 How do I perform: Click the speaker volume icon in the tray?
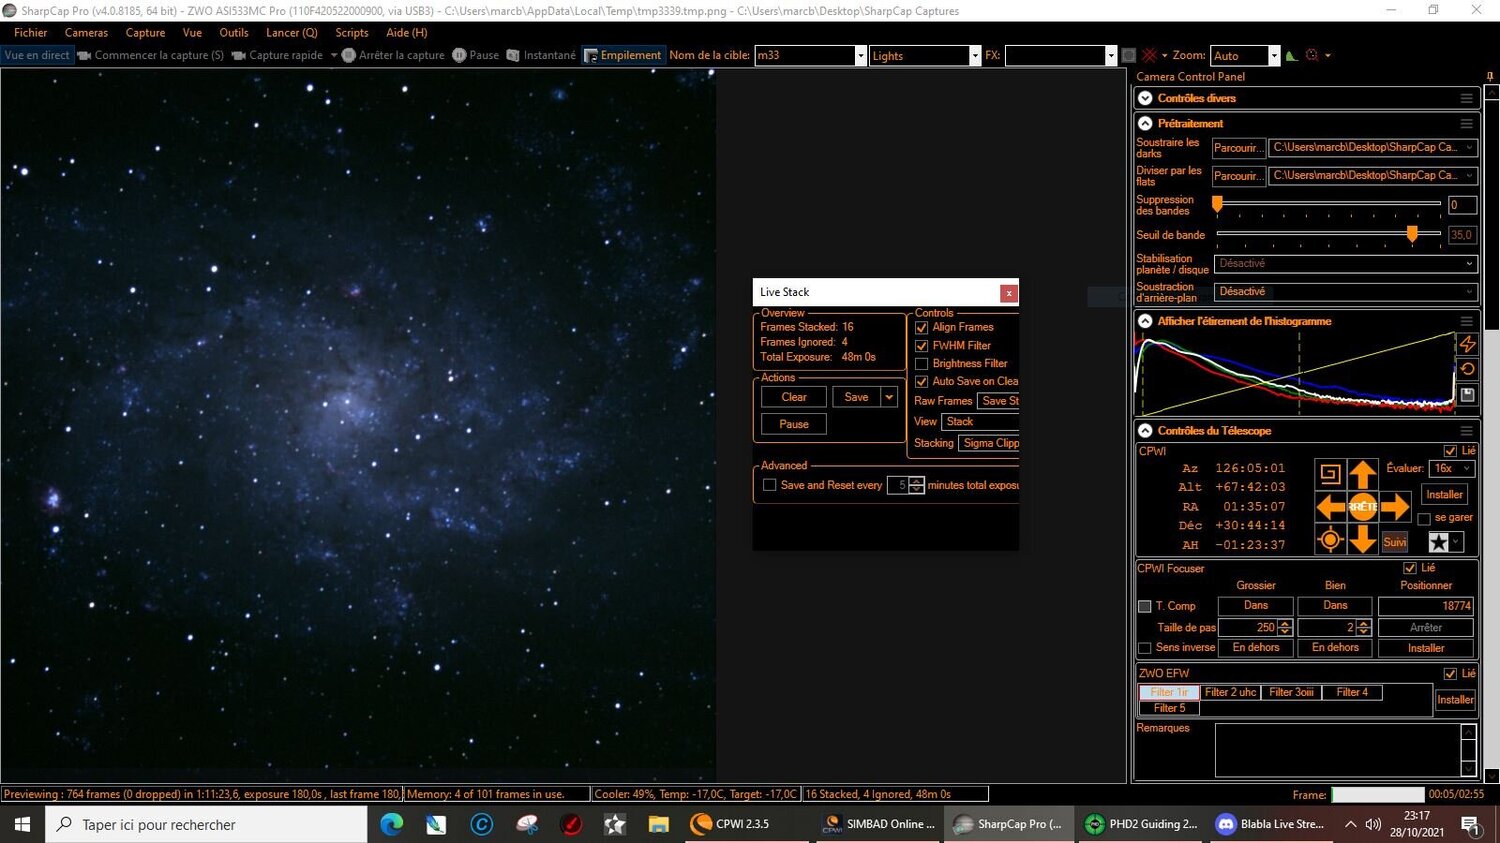tap(1373, 824)
